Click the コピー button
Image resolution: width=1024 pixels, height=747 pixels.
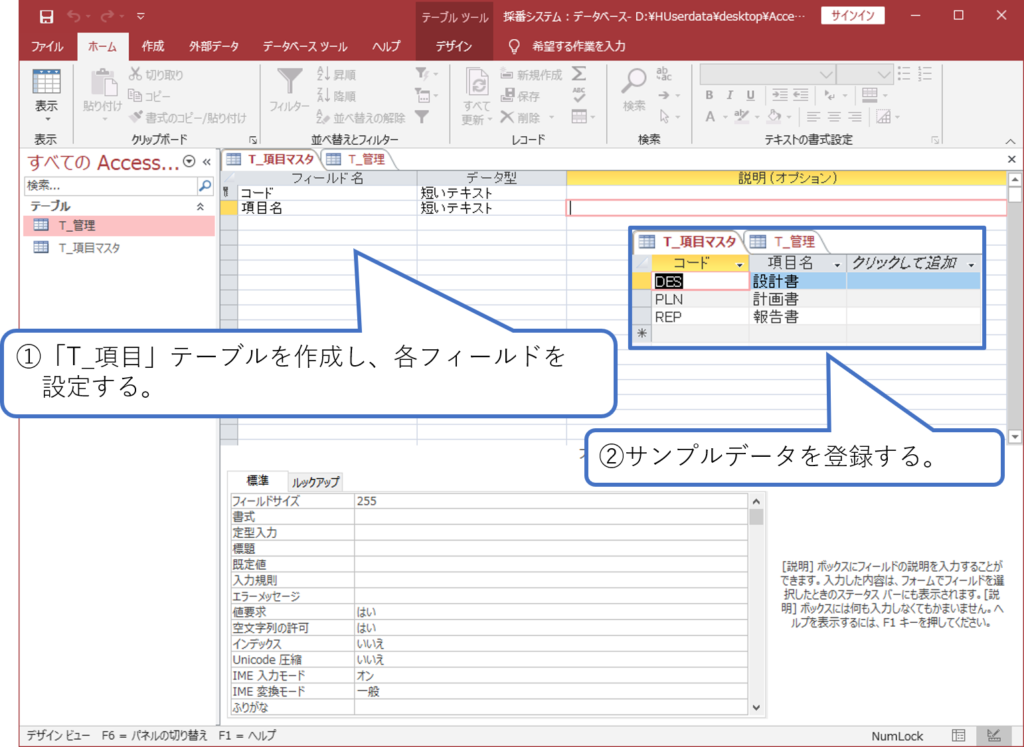pyautogui.click(x=150, y=96)
